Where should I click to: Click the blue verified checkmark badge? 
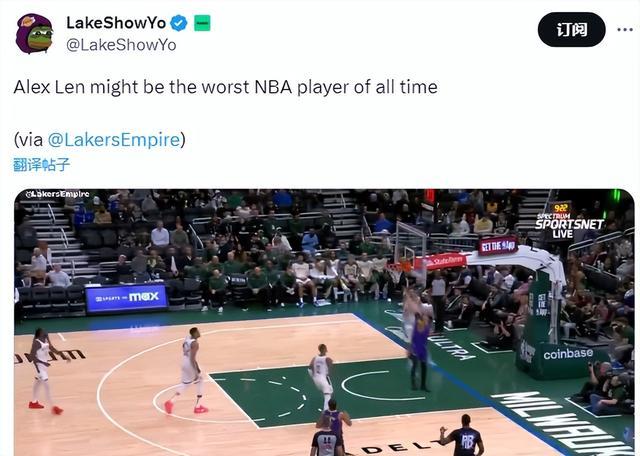click(x=178, y=23)
